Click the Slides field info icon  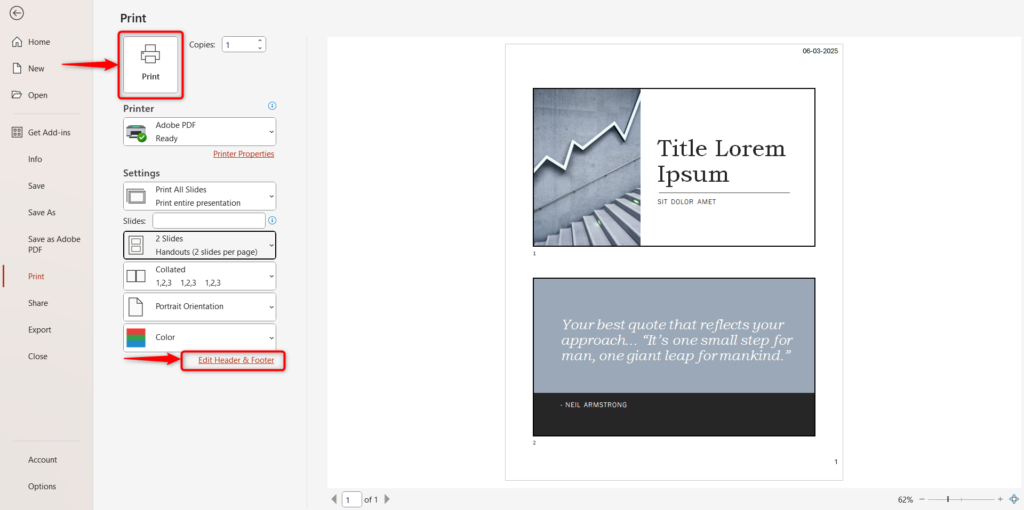(272, 220)
